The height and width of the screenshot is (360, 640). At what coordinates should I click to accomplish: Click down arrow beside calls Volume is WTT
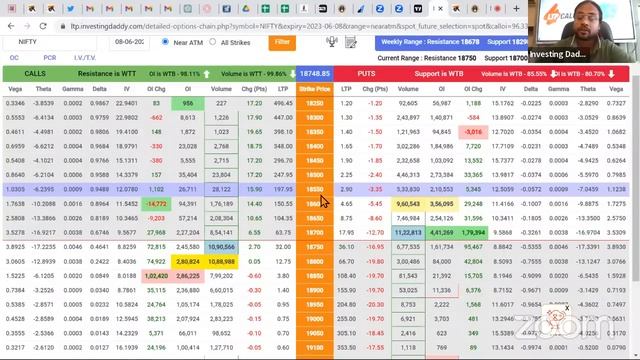click(292, 74)
